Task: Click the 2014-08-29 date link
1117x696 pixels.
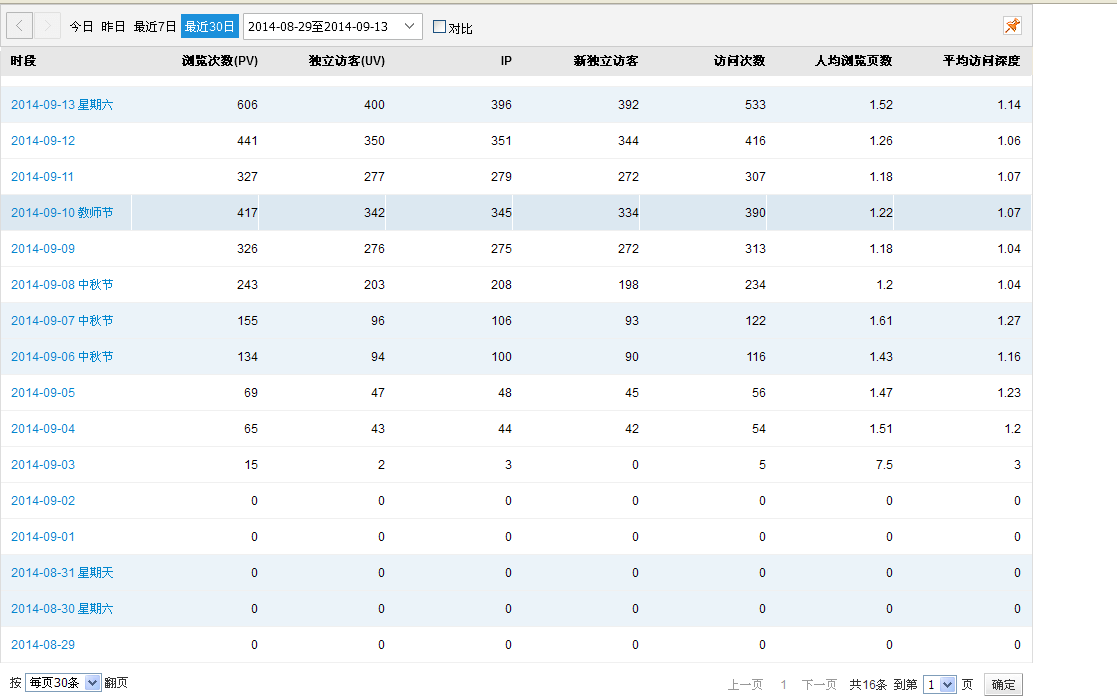Action: pyautogui.click(x=43, y=645)
